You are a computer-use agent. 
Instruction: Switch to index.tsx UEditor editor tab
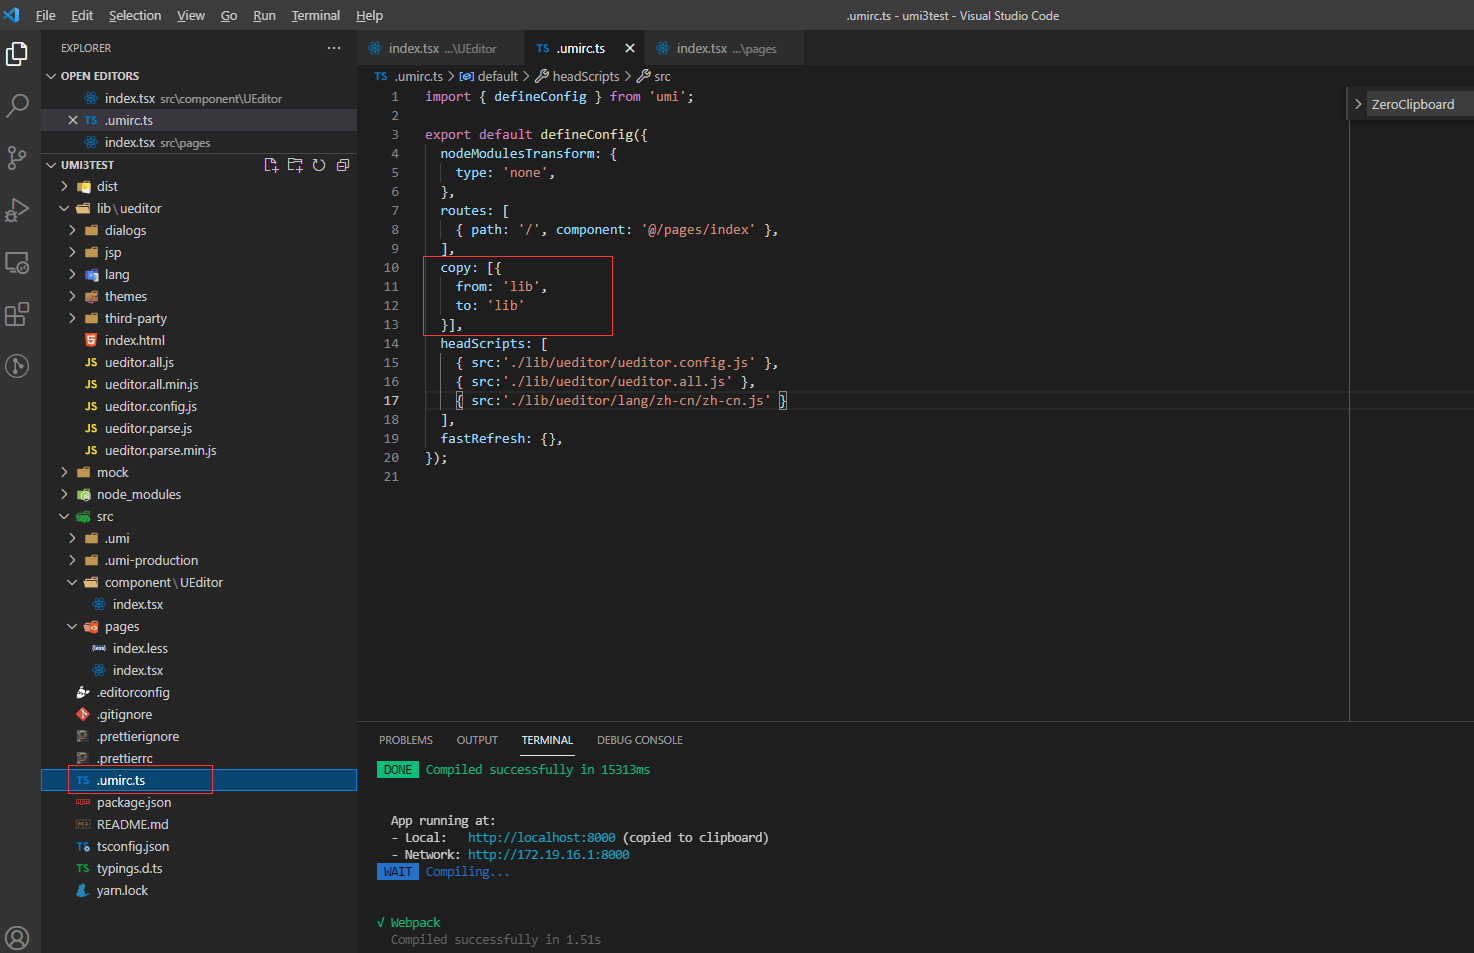(441, 48)
